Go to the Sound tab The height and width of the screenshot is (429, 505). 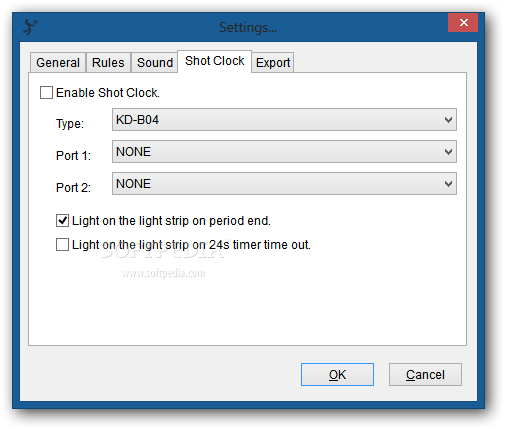coord(155,63)
